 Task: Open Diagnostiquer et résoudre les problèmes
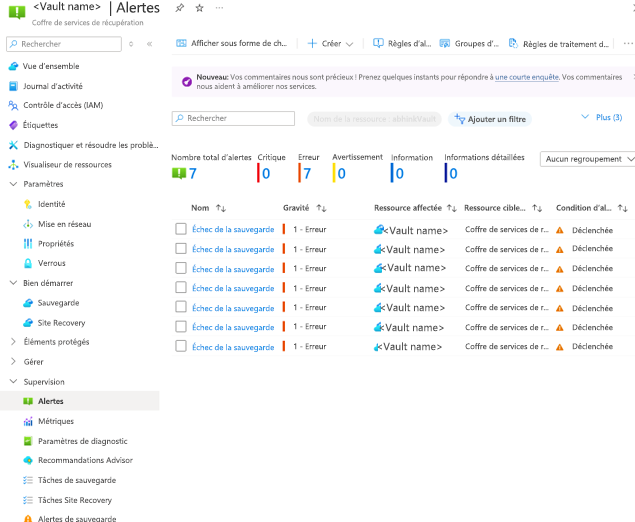(x=90, y=145)
